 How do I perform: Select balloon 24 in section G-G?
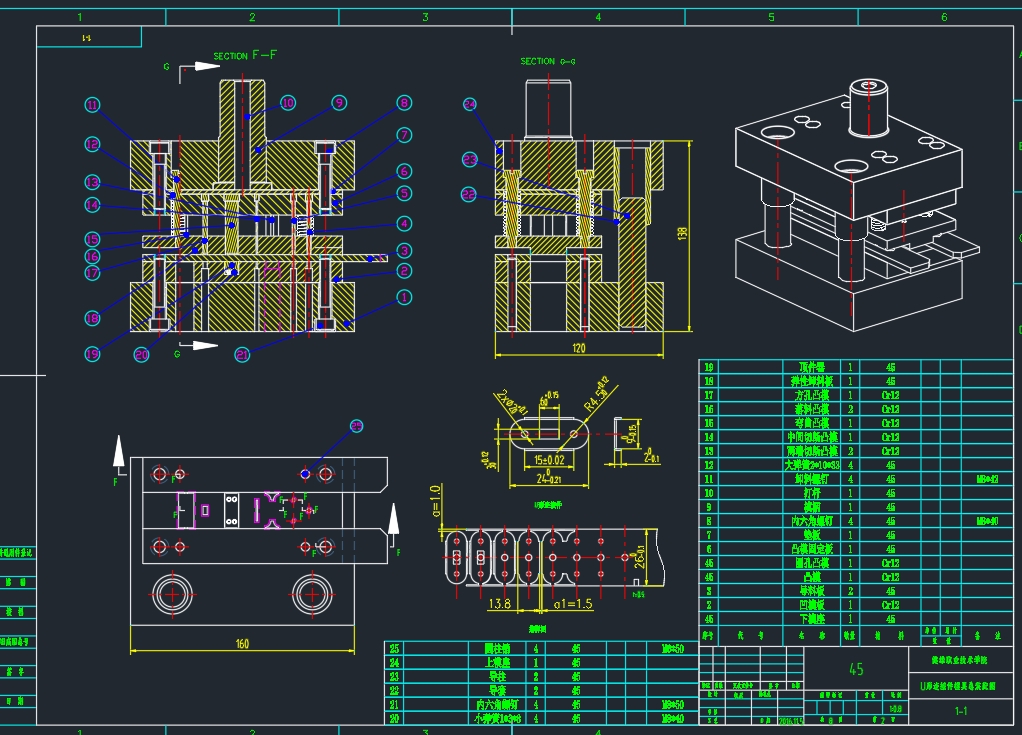point(470,104)
